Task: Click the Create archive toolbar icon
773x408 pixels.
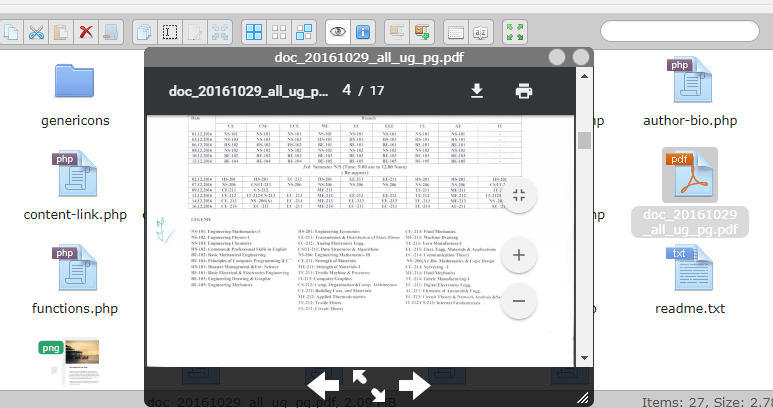Action: point(422,33)
